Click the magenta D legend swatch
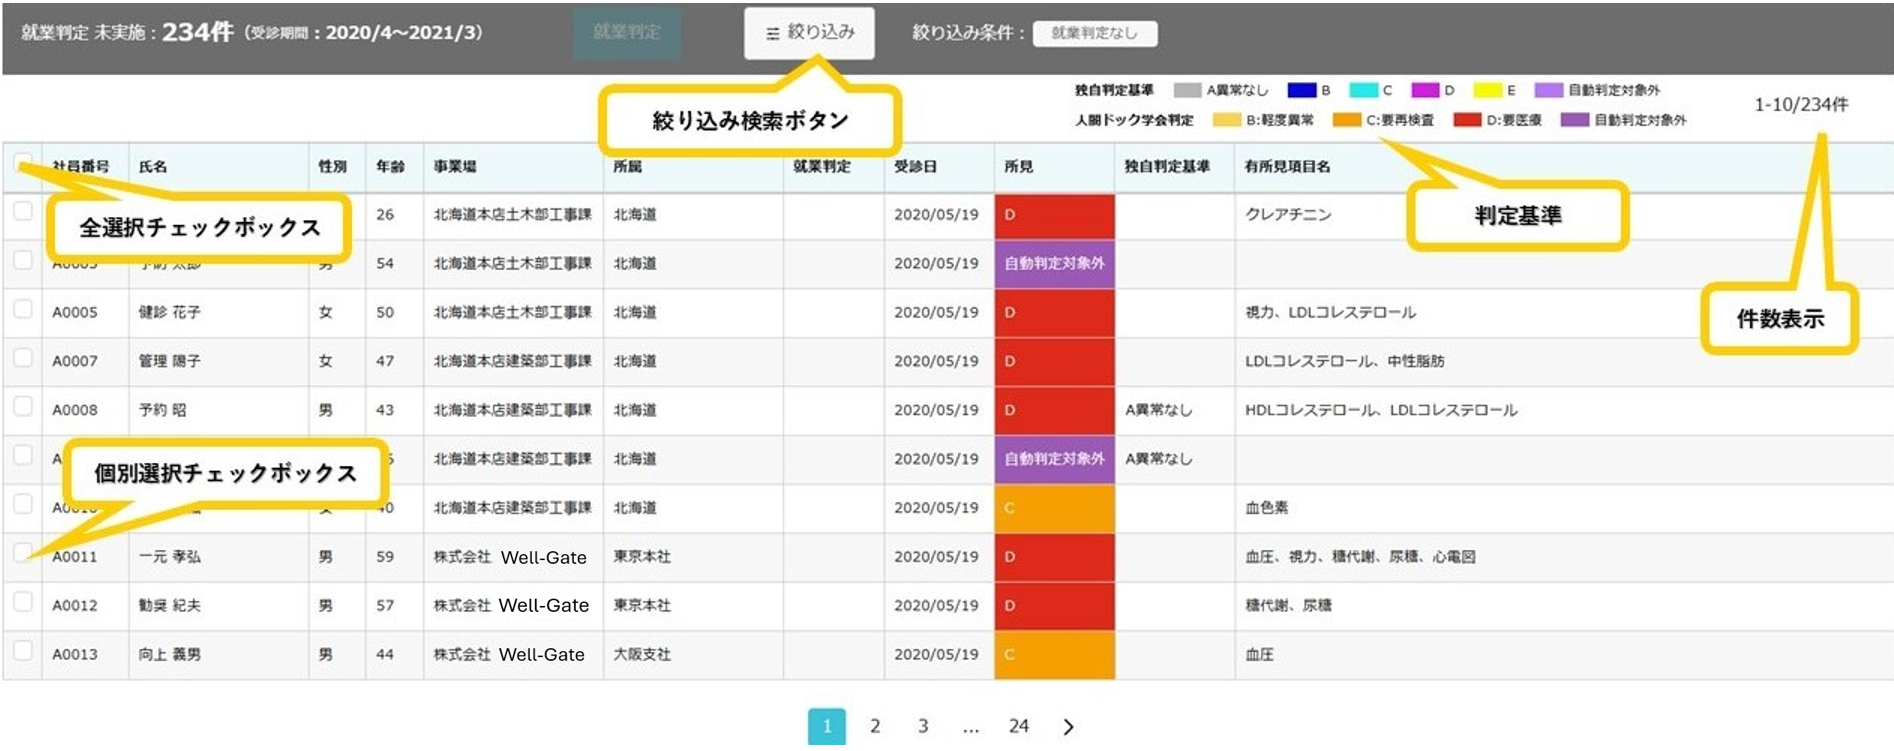Screen dimensions: 1894x751 [1425, 90]
